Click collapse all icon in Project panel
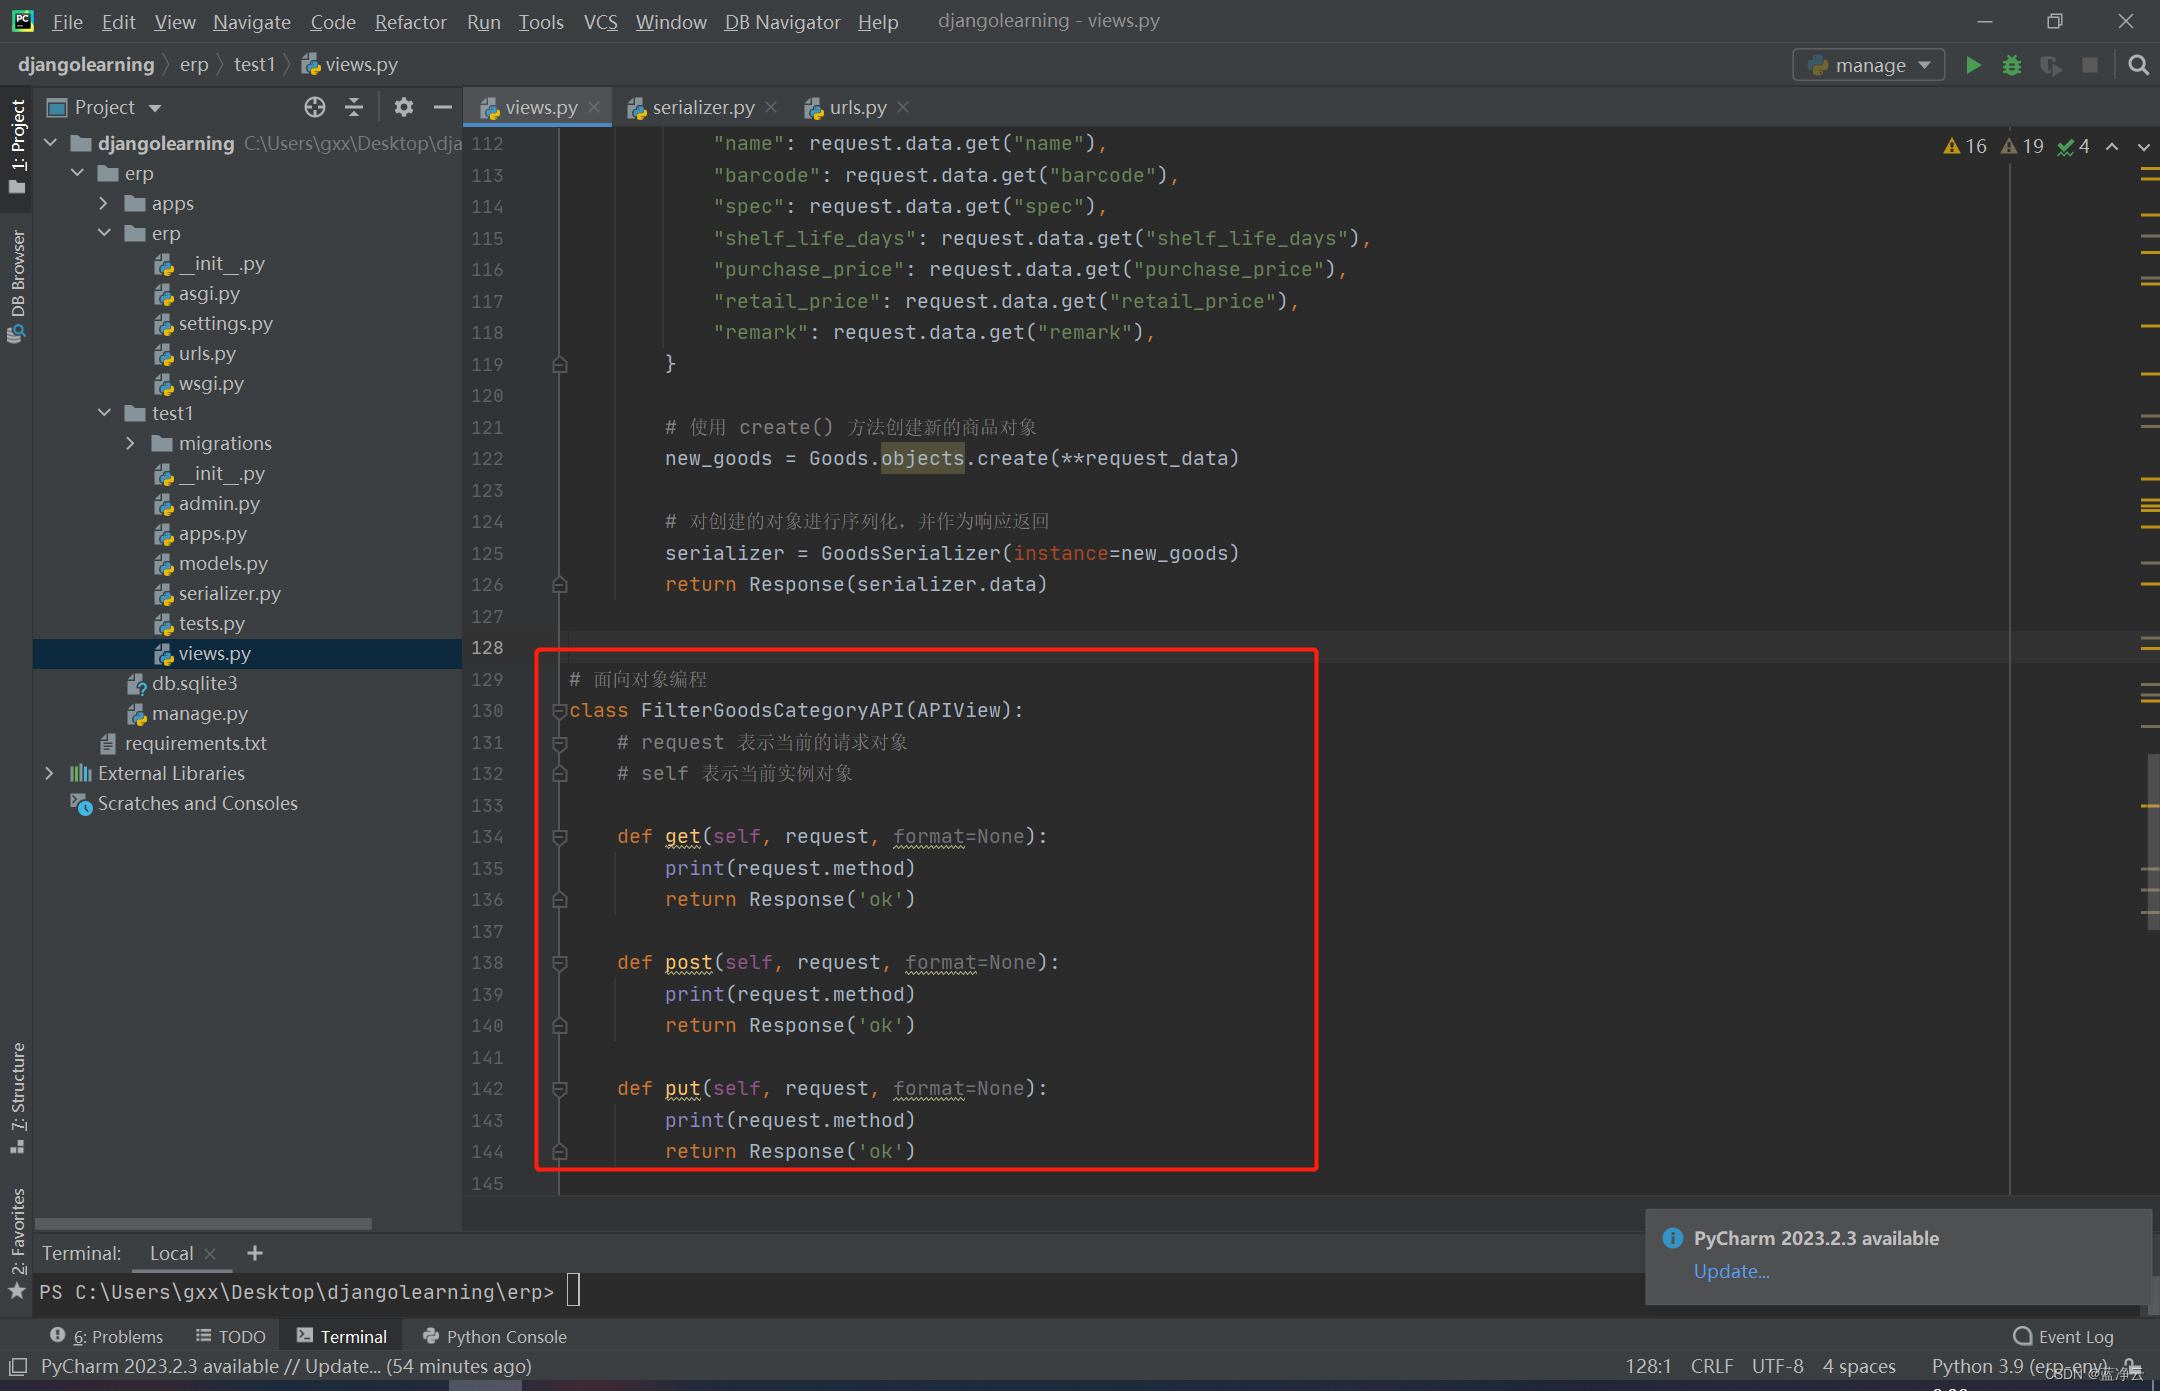This screenshot has width=2160, height=1391. pos(354,107)
